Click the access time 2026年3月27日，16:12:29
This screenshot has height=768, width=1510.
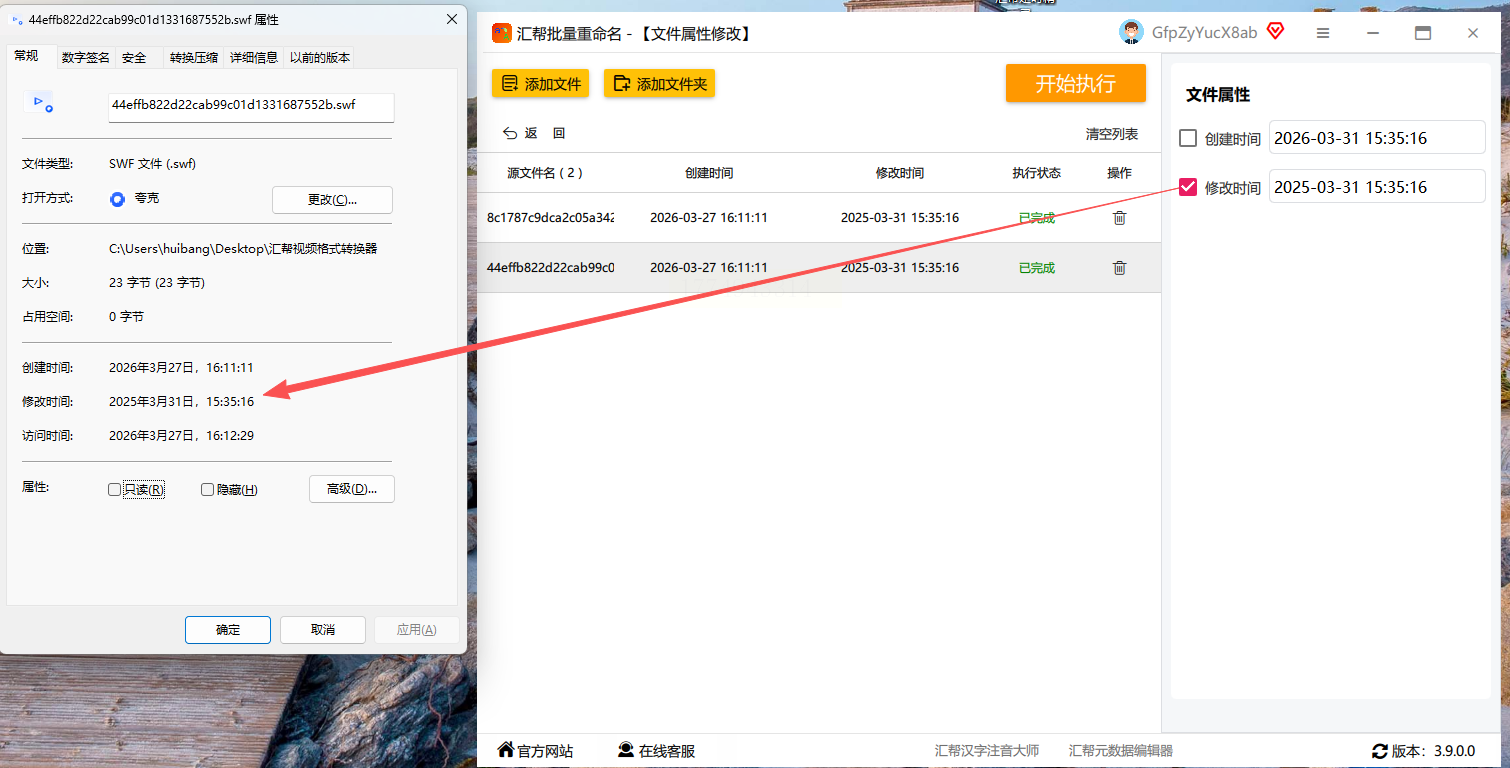pos(181,436)
